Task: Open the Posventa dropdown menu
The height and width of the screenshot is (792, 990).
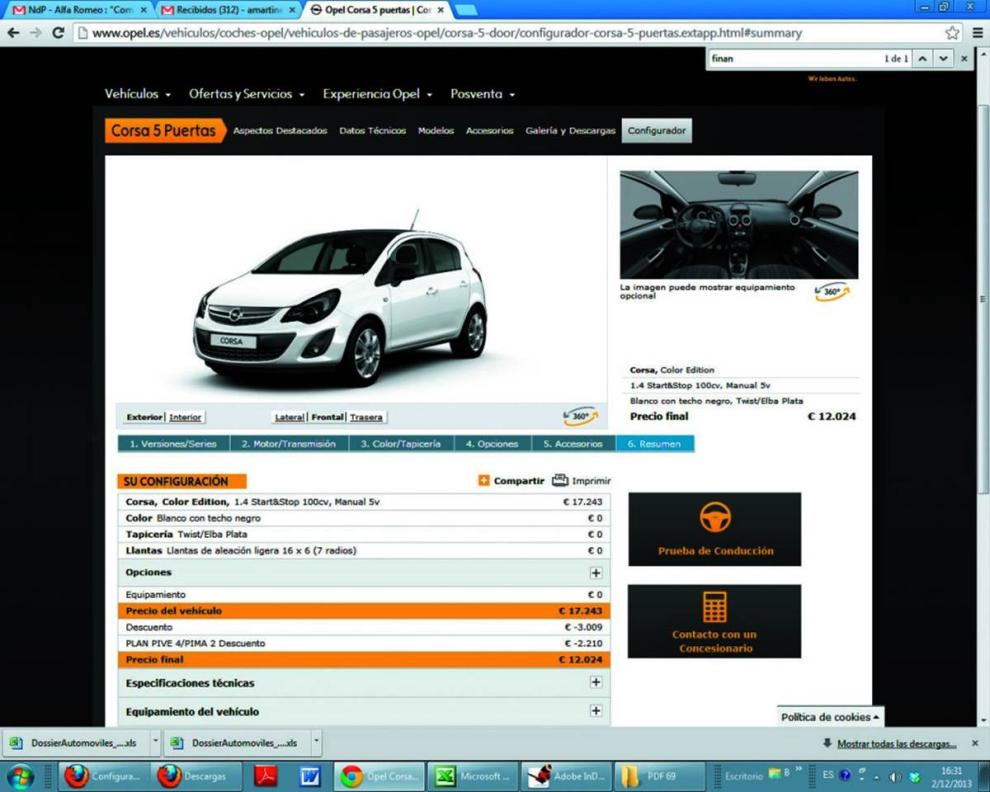Action: (x=483, y=94)
